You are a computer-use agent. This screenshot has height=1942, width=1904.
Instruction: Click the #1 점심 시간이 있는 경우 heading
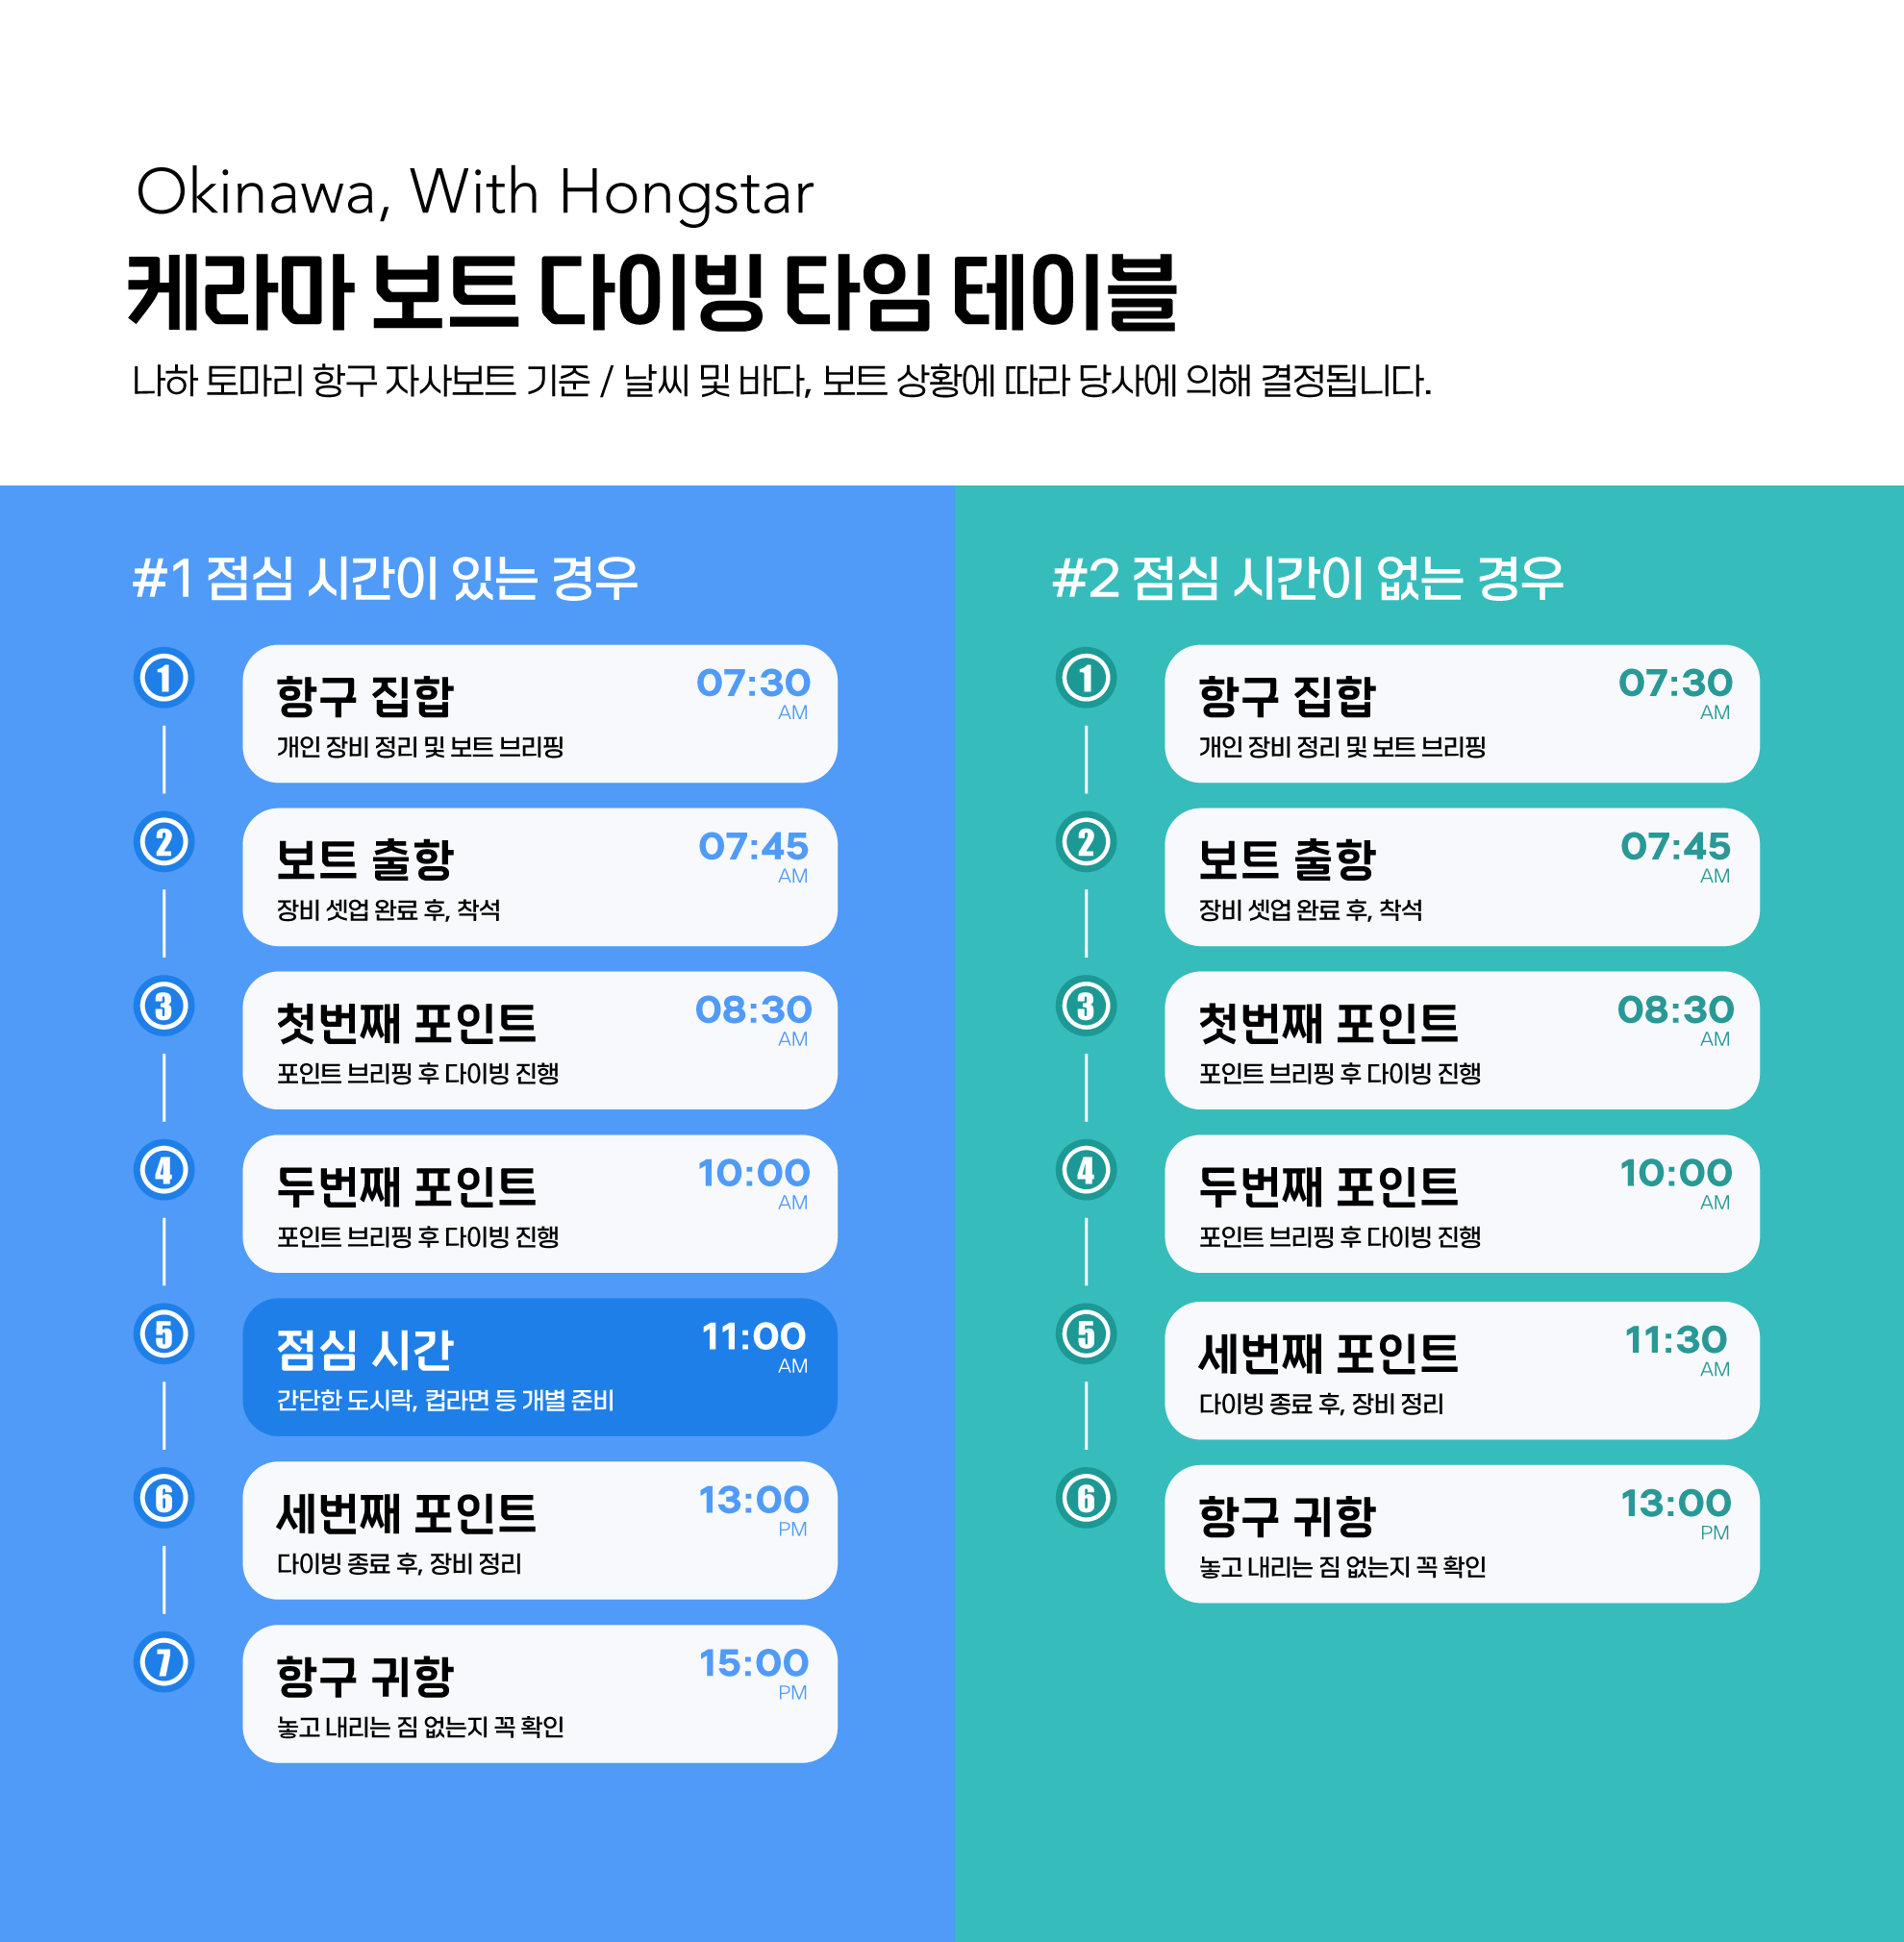[385, 578]
